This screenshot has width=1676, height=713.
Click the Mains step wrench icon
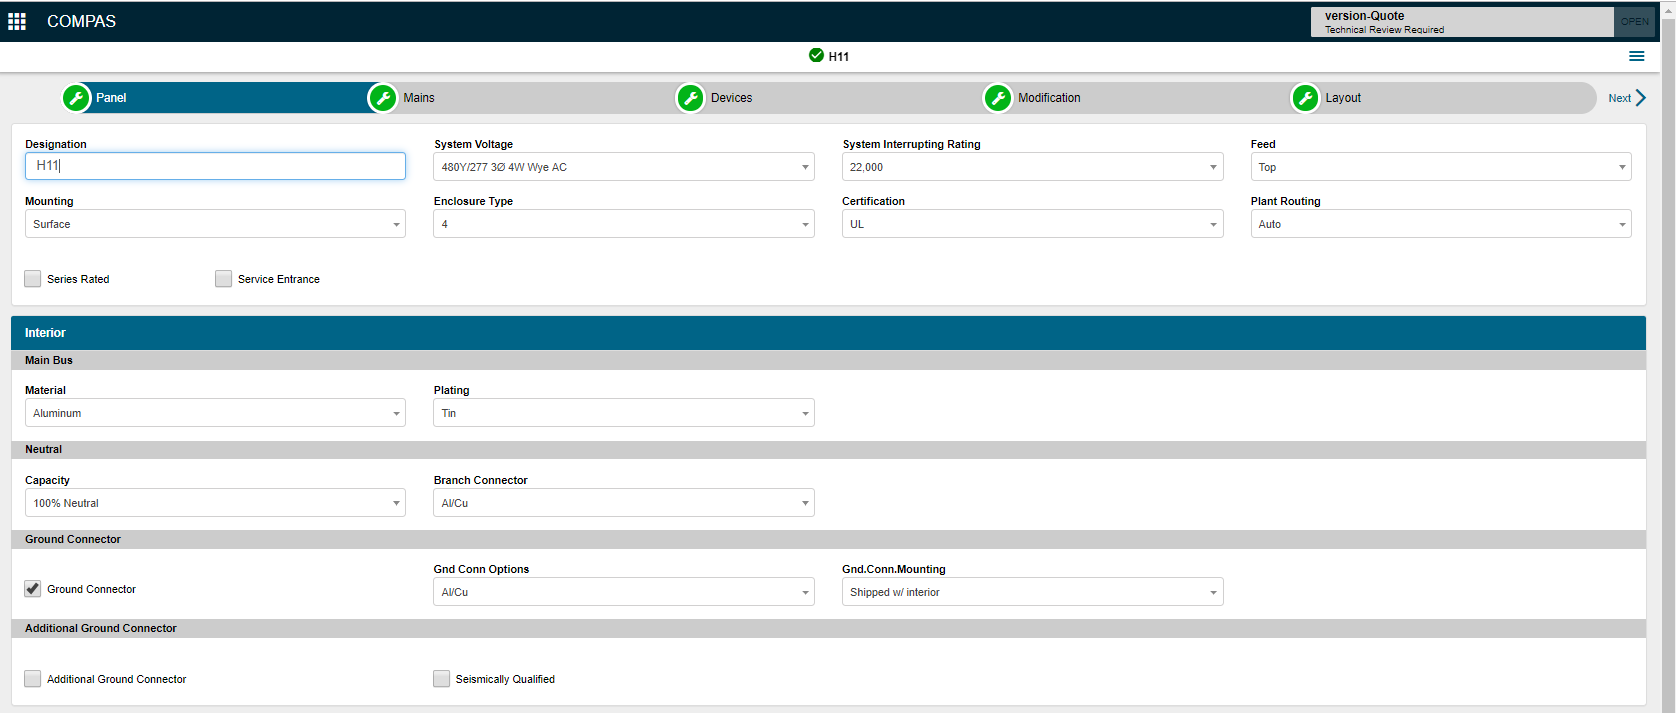pyautogui.click(x=383, y=98)
